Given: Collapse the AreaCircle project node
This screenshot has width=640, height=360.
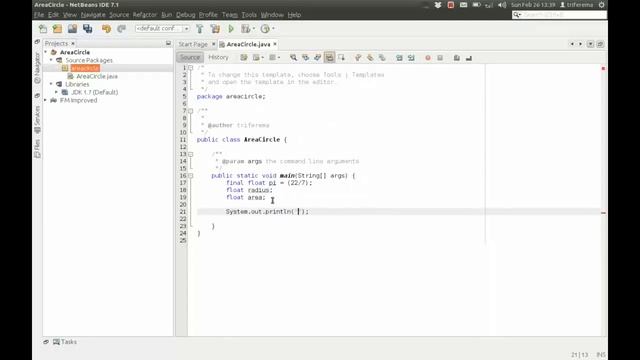Looking at the screenshot, I should (46, 52).
